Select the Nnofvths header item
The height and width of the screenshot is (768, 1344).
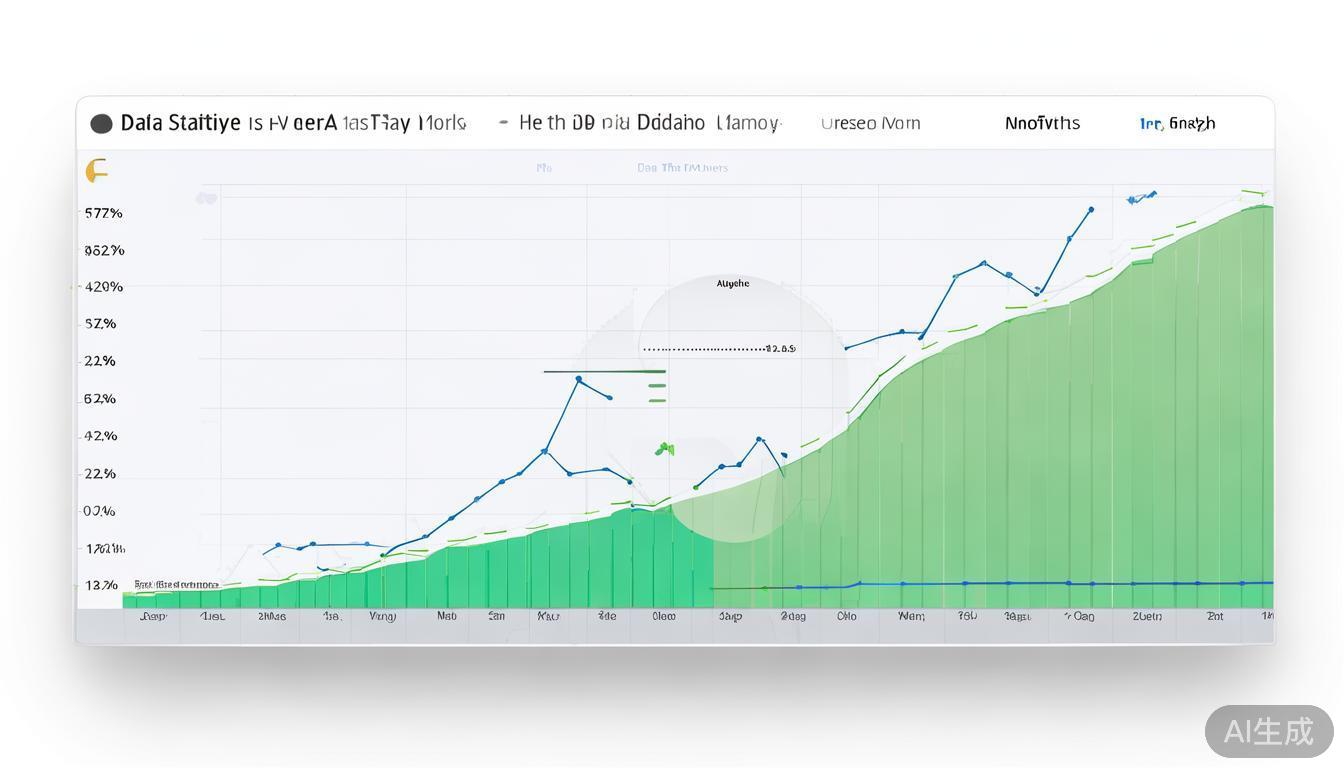(1042, 123)
